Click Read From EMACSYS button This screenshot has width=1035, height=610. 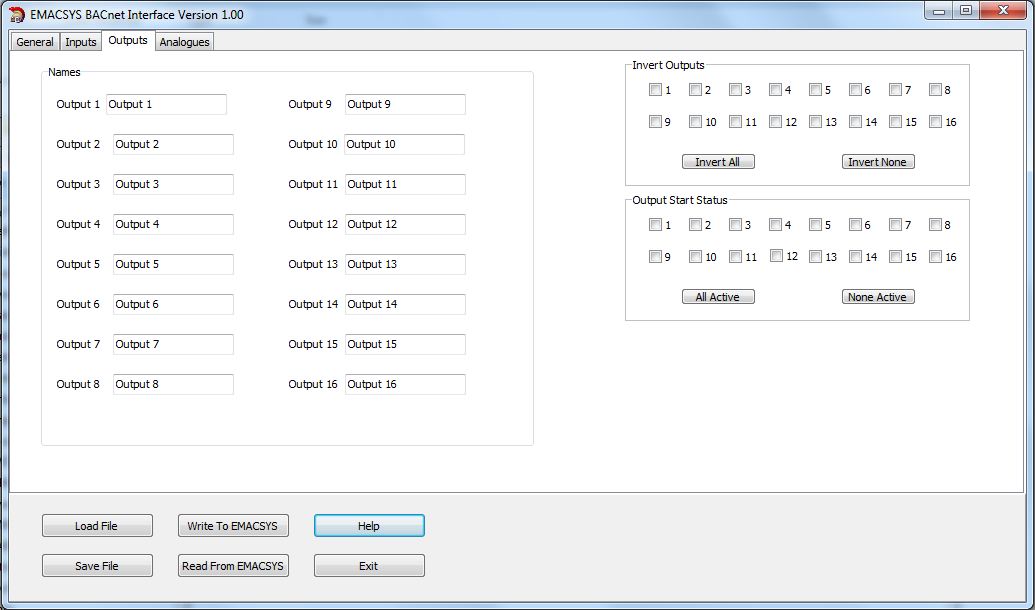pyautogui.click(x=232, y=566)
